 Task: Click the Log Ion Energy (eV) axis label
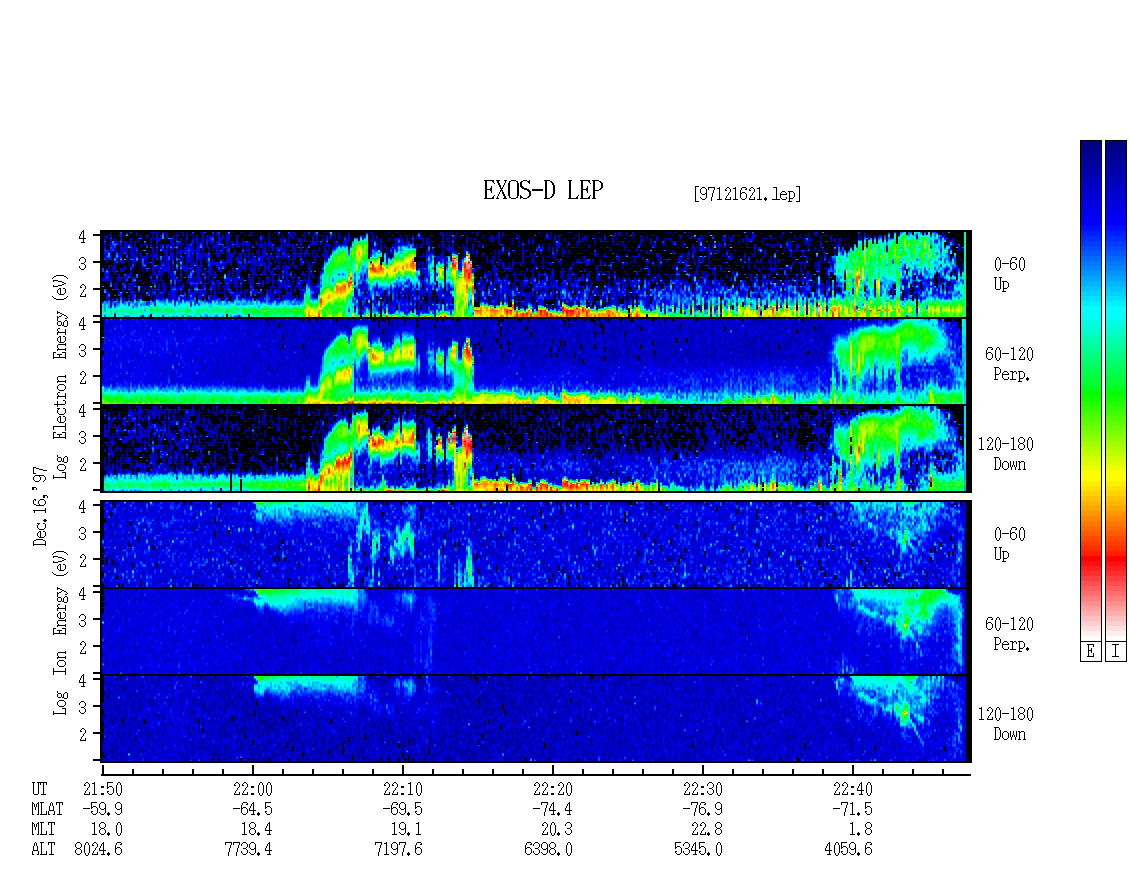(x=60, y=632)
